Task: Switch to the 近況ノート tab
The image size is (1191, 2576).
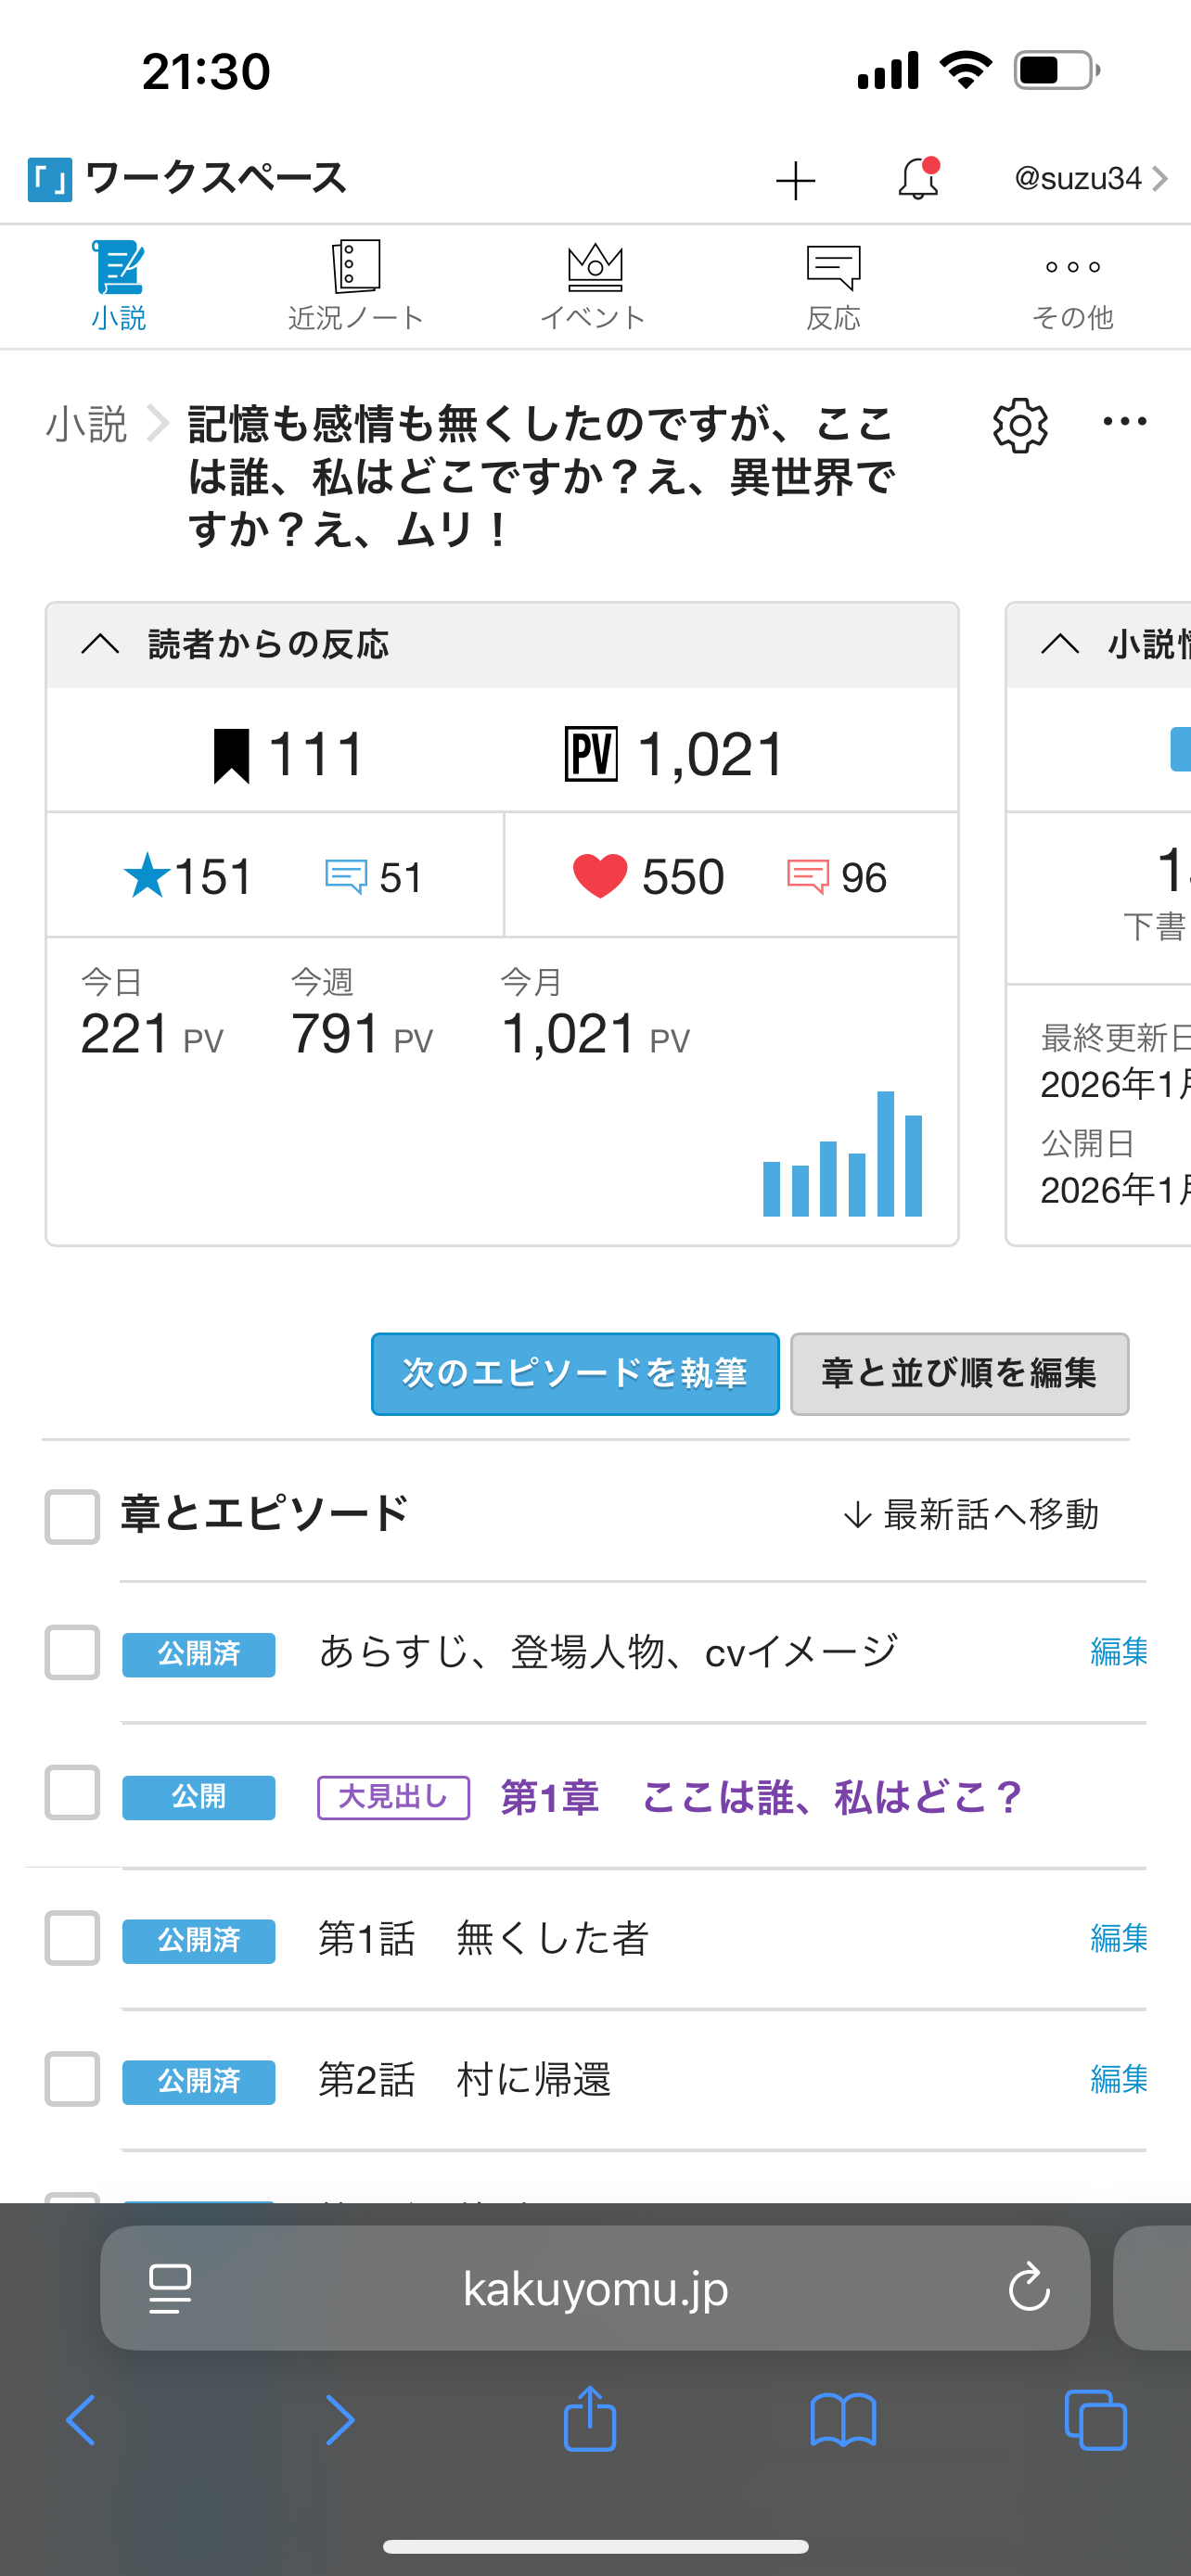Action: pos(356,286)
